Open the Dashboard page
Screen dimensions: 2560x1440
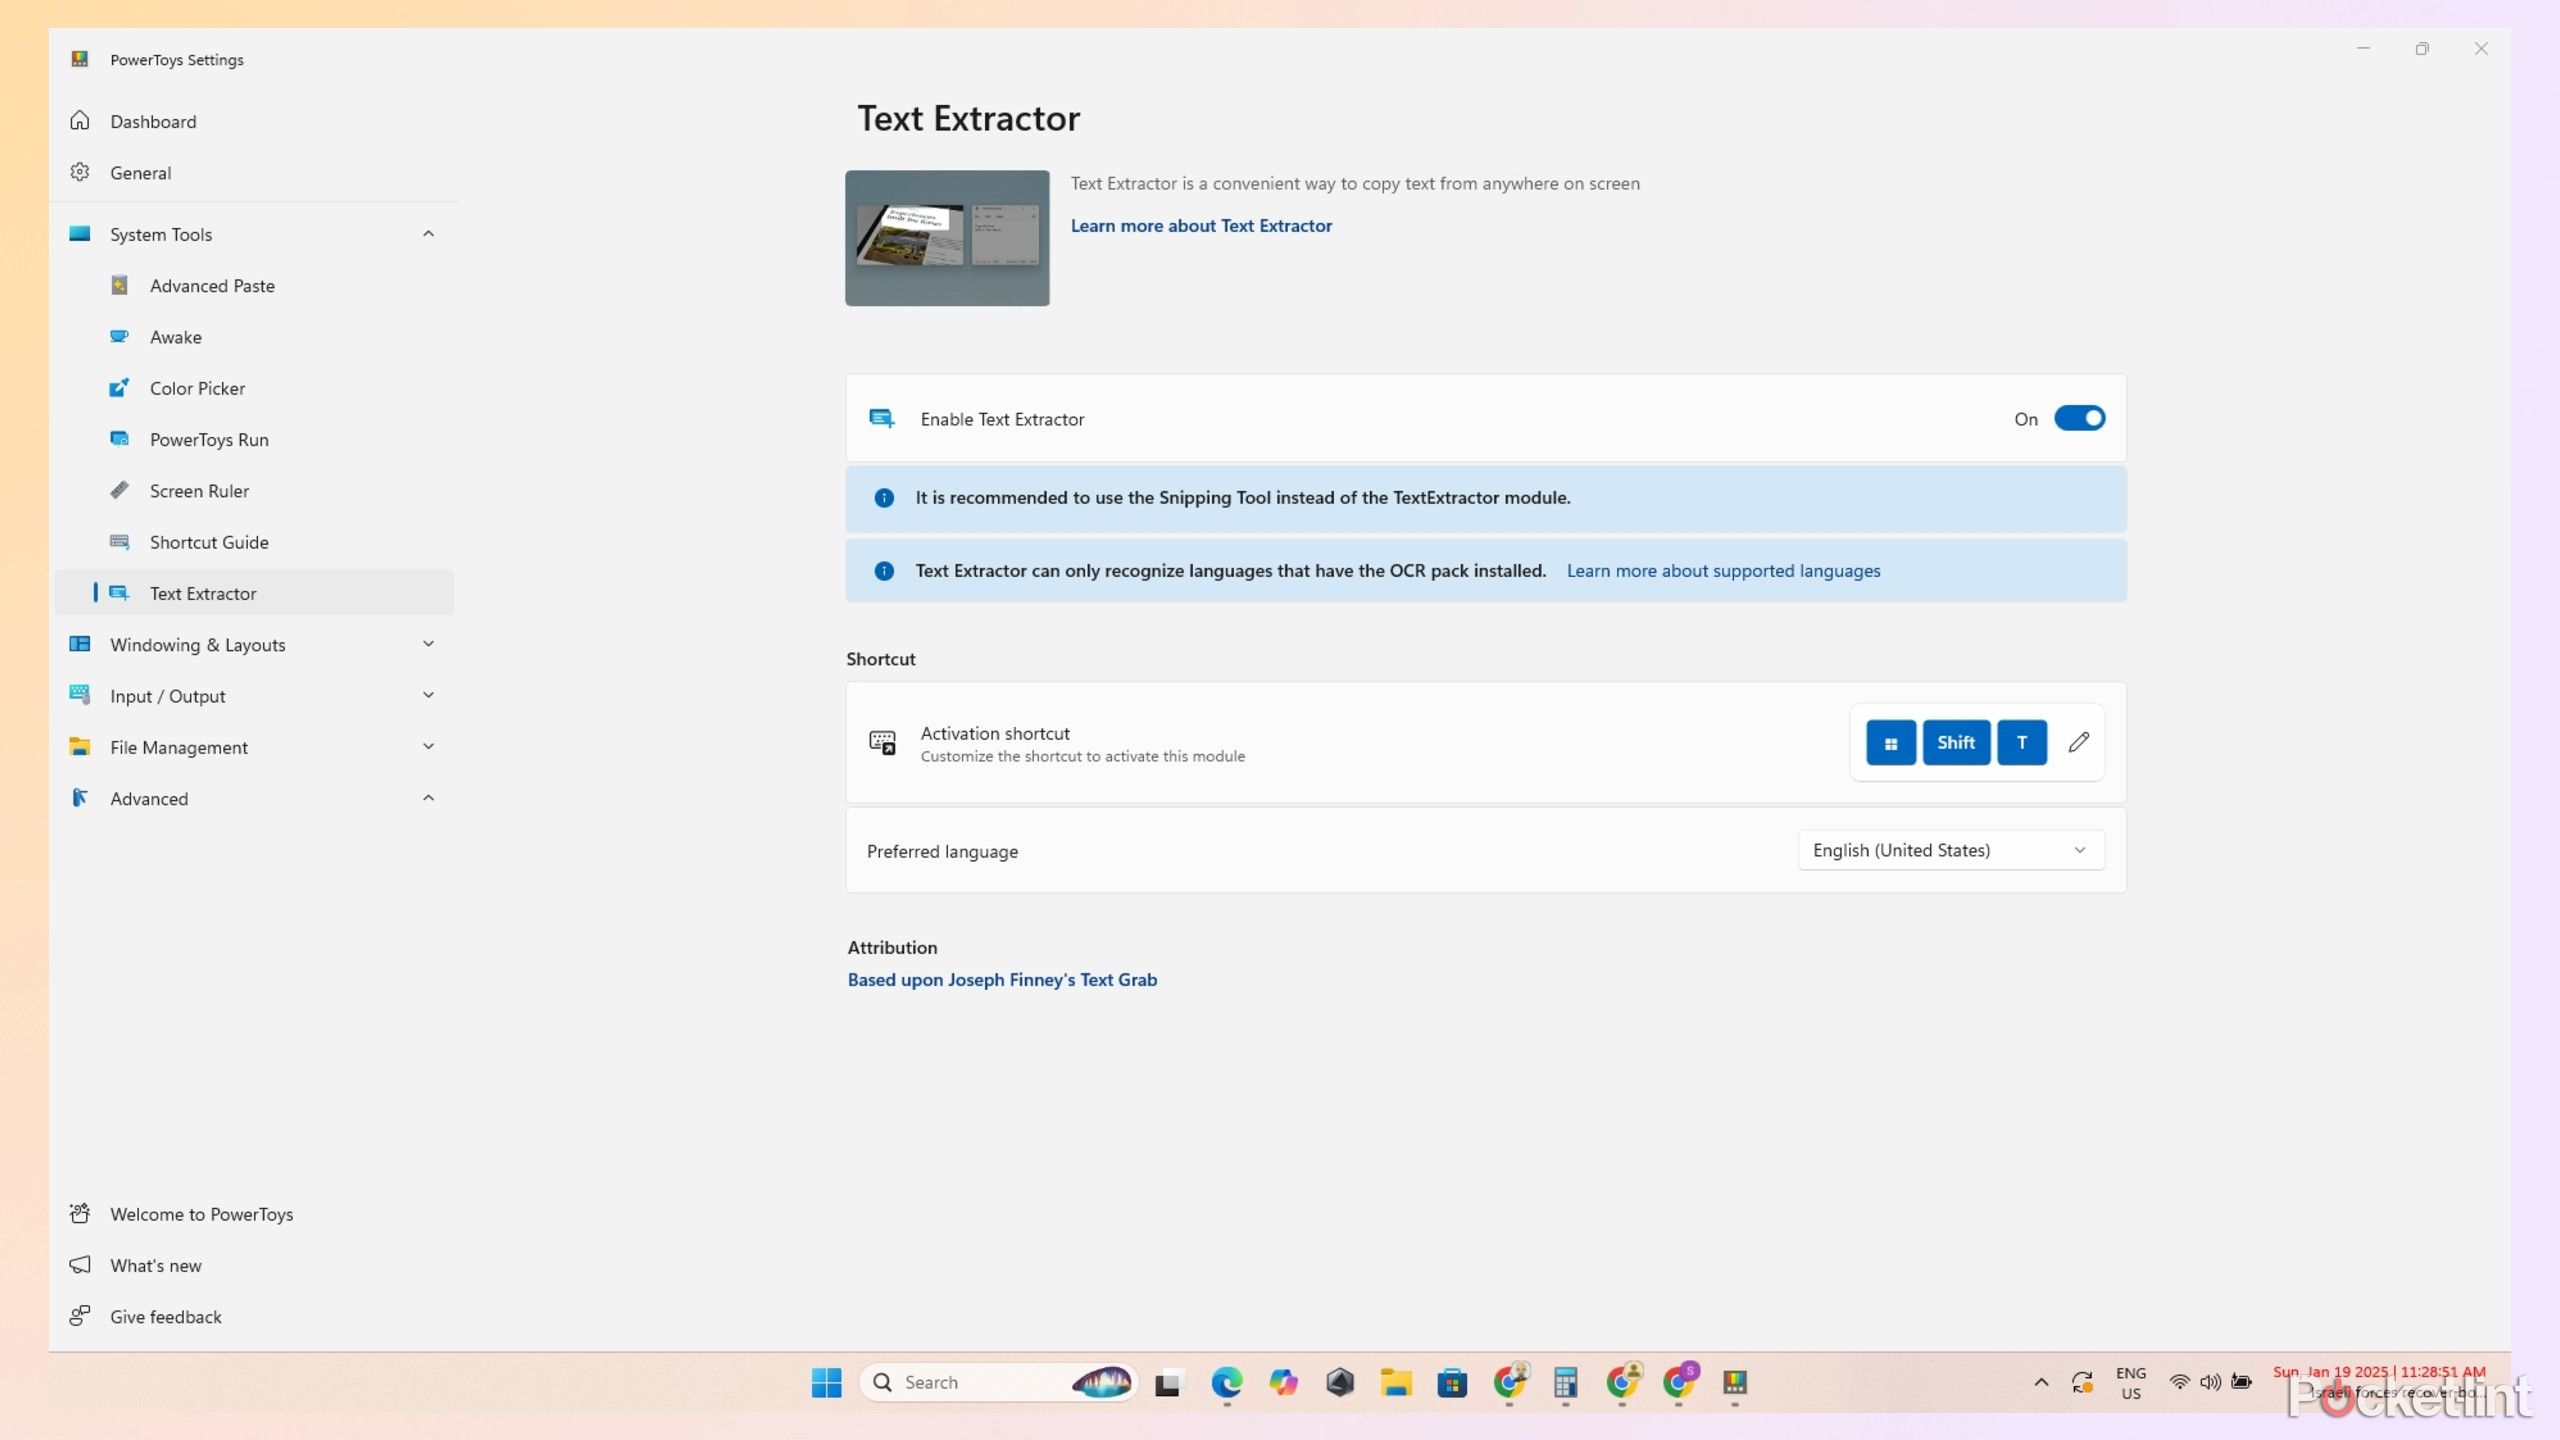coord(254,121)
